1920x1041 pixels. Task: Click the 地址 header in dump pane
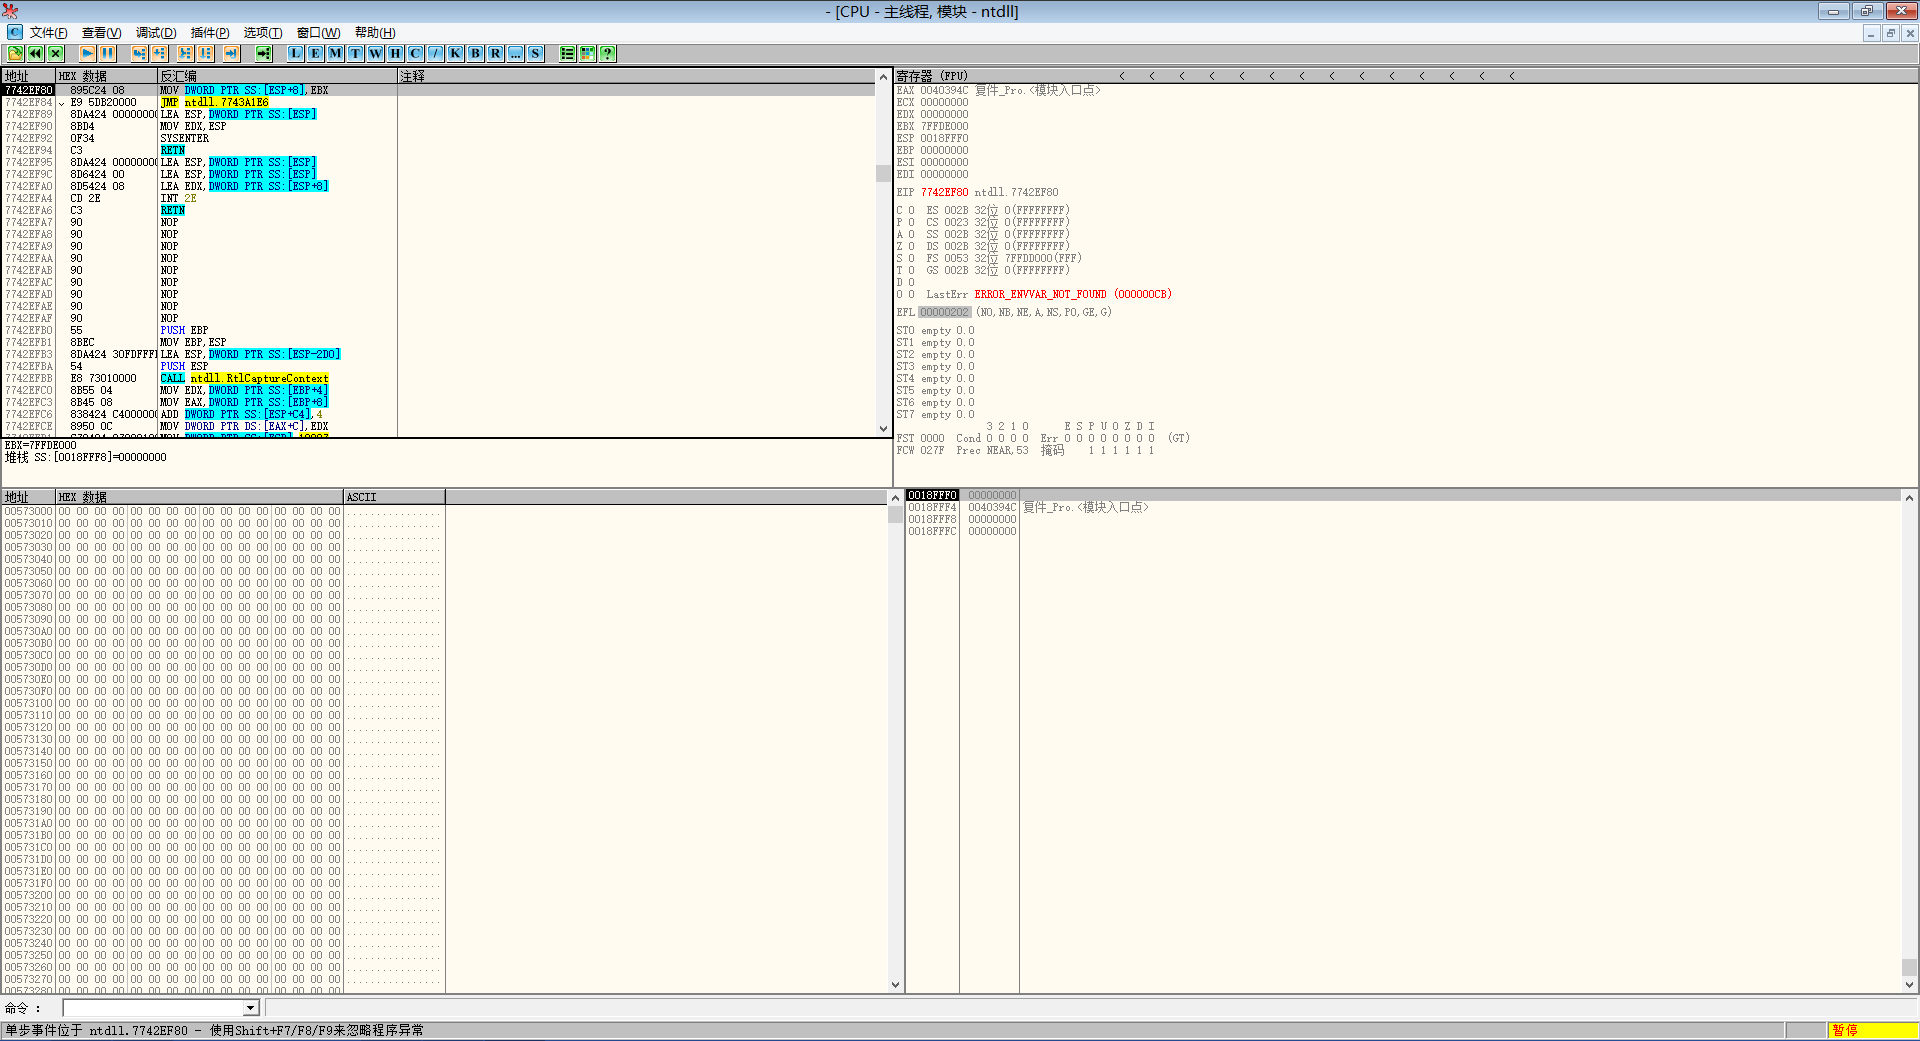28,497
